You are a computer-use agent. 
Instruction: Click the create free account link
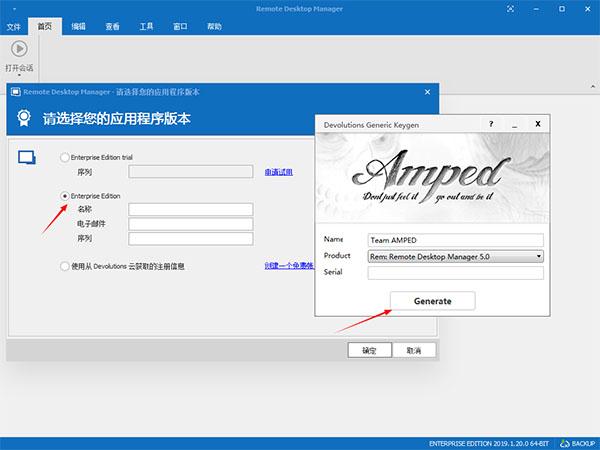289,266
